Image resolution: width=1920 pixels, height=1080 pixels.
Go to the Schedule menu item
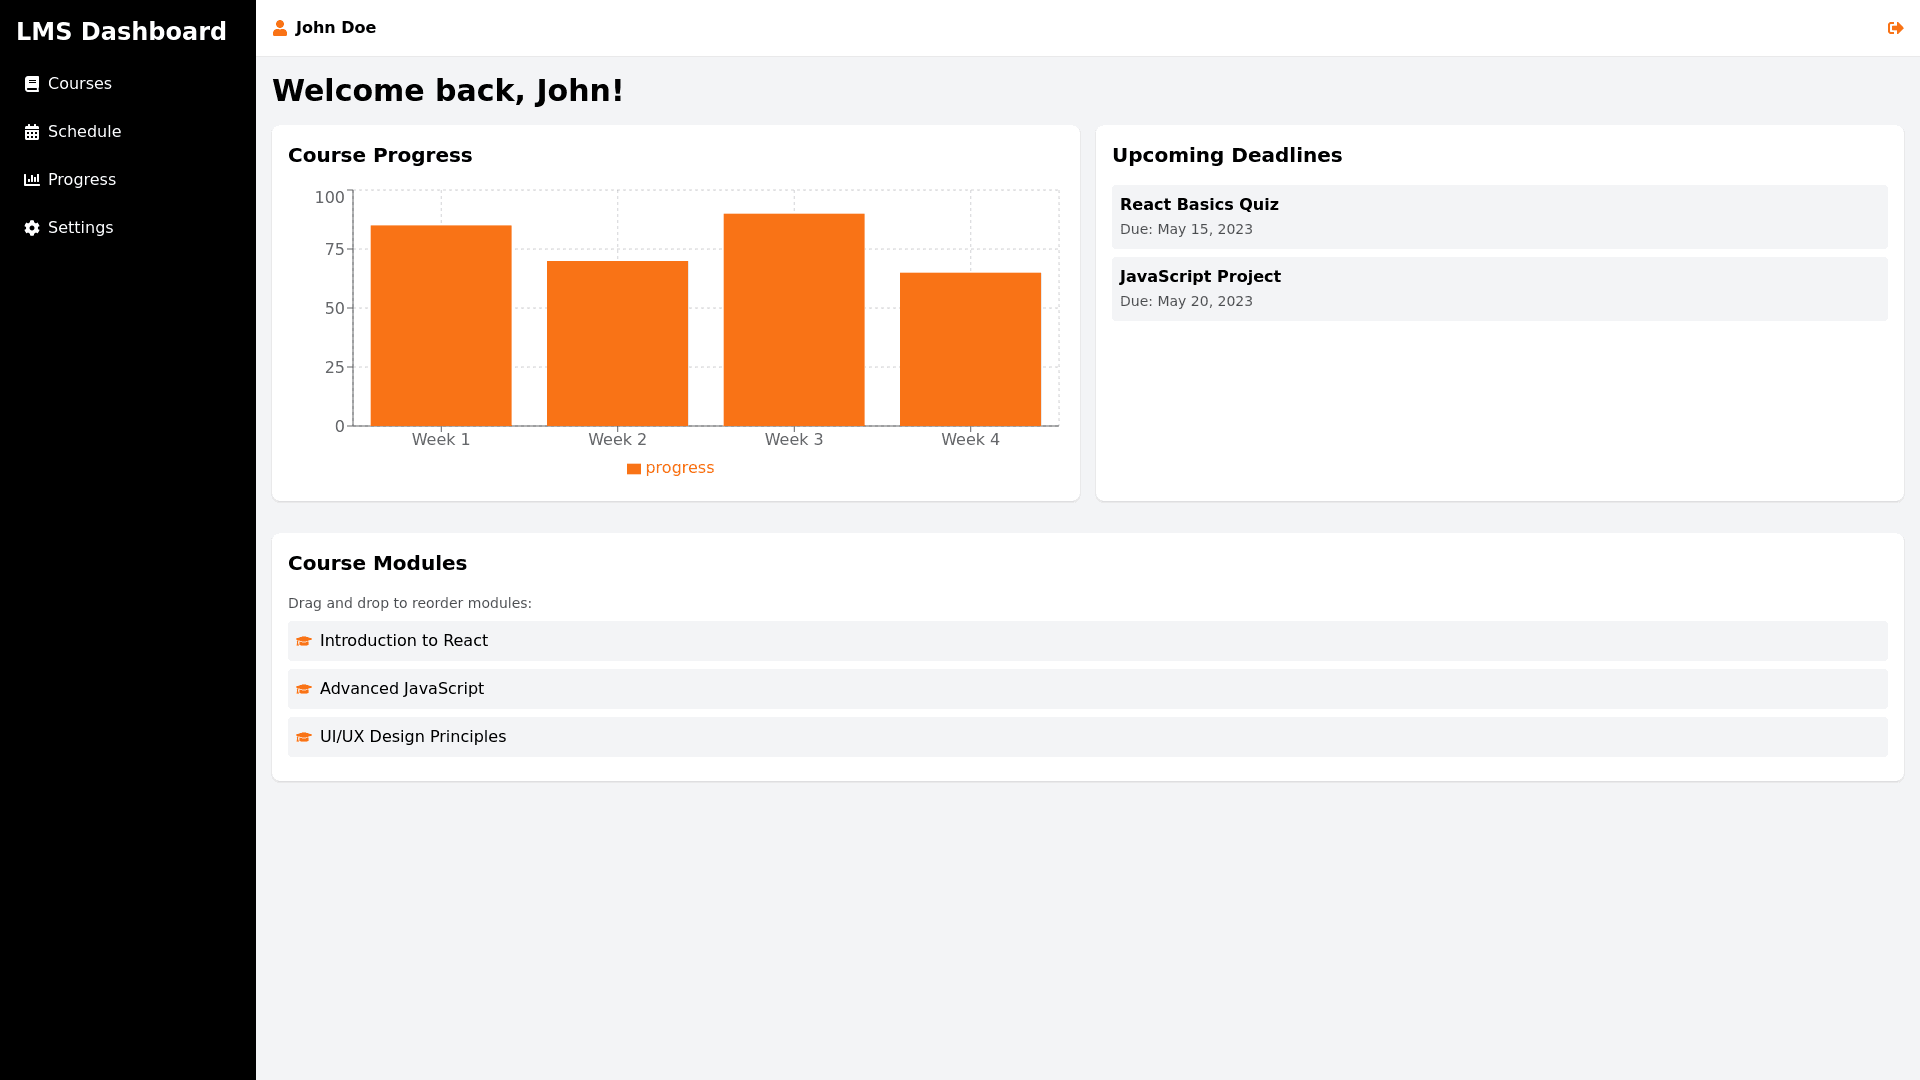[84, 132]
